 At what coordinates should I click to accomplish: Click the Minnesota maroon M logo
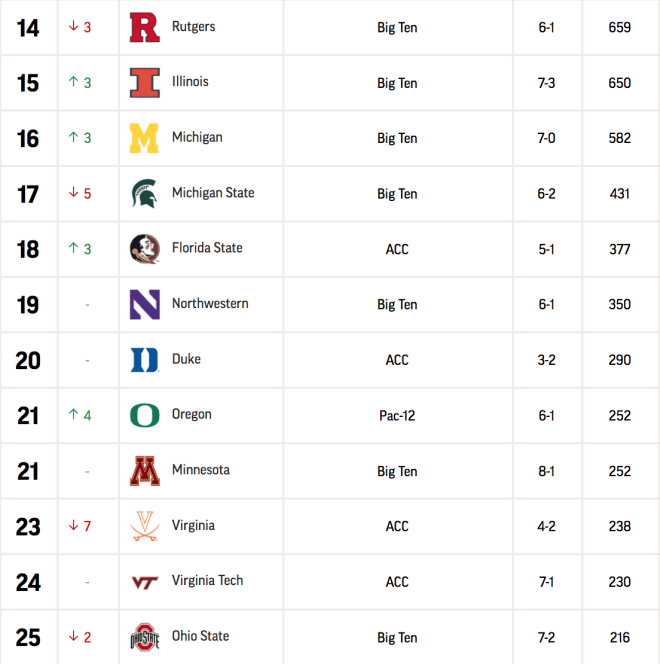tap(145, 471)
